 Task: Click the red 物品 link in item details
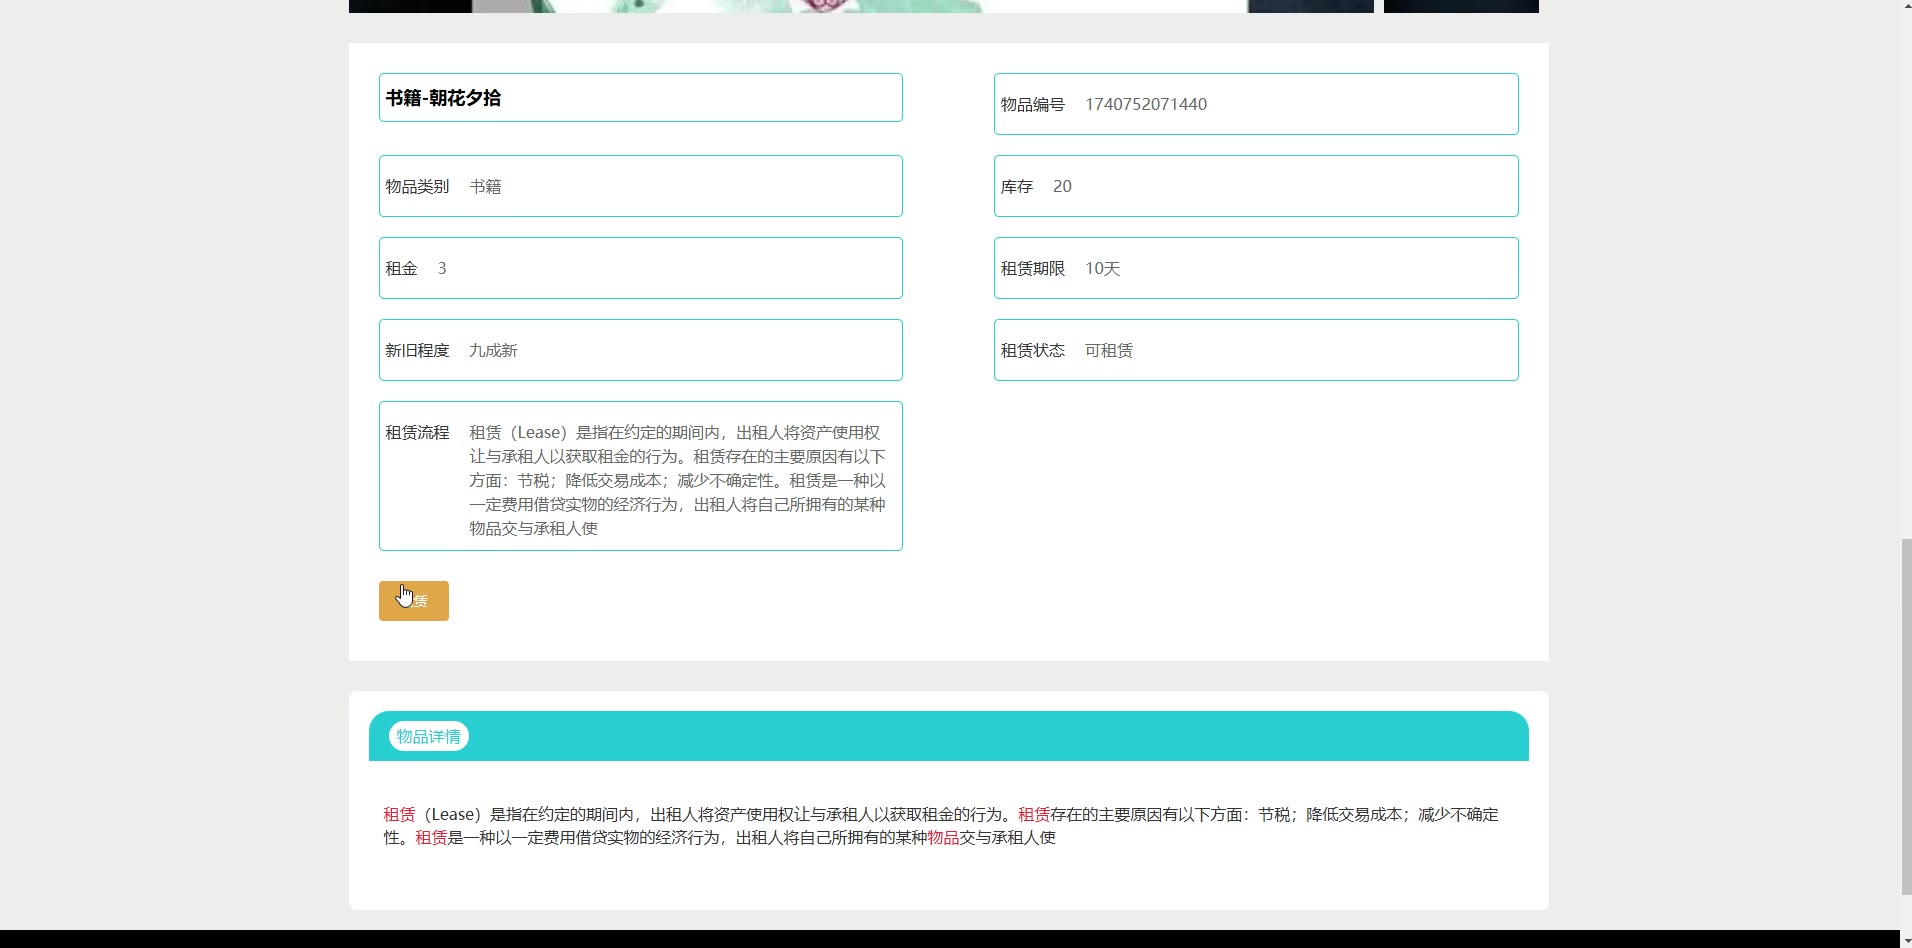pyautogui.click(x=943, y=838)
